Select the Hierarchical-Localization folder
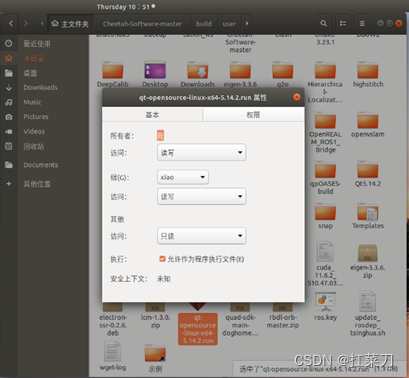Image resolution: width=409 pixels, height=378 pixels. (325, 82)
